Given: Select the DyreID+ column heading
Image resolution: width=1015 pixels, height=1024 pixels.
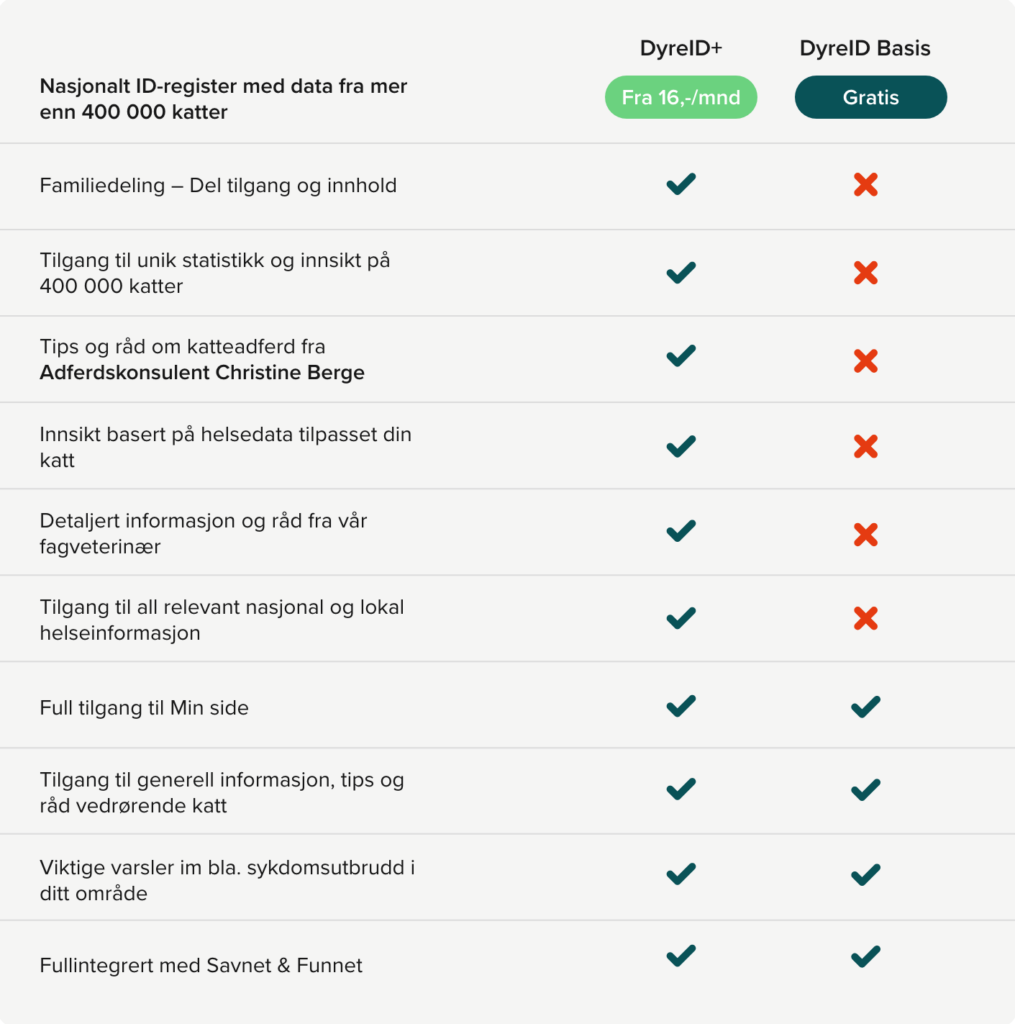Looking at the screenshot, I should point(681,48).
